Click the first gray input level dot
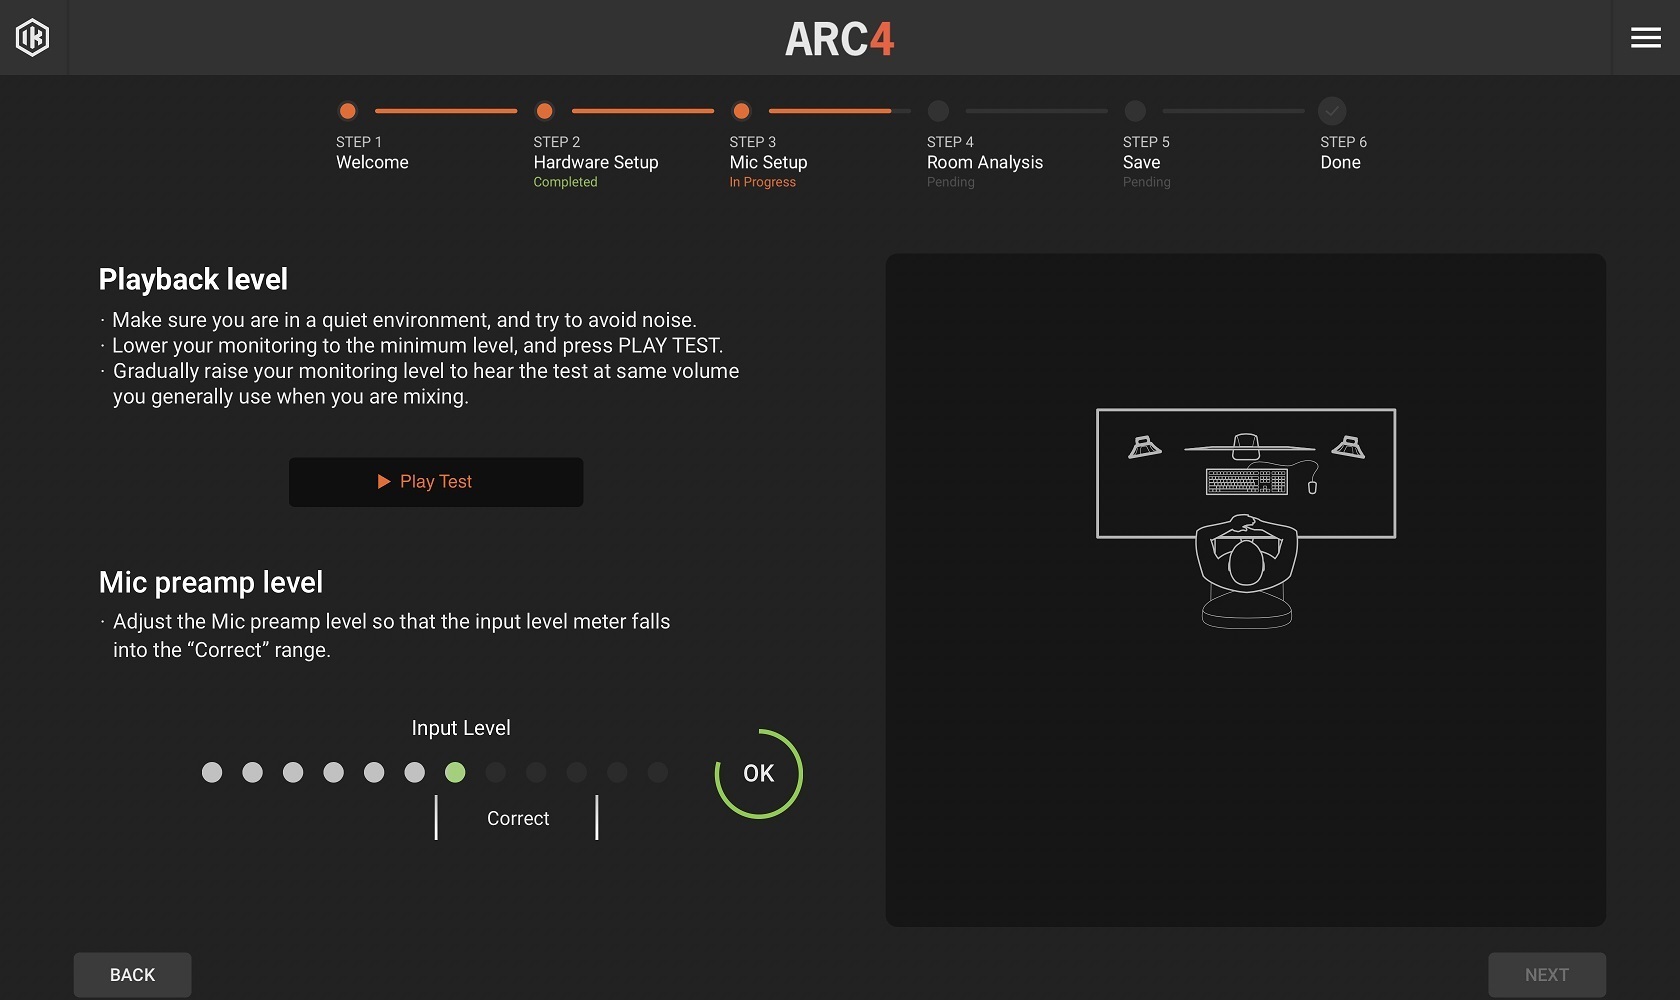This screenshot has height=1000, width=1680. coord(212,772)
